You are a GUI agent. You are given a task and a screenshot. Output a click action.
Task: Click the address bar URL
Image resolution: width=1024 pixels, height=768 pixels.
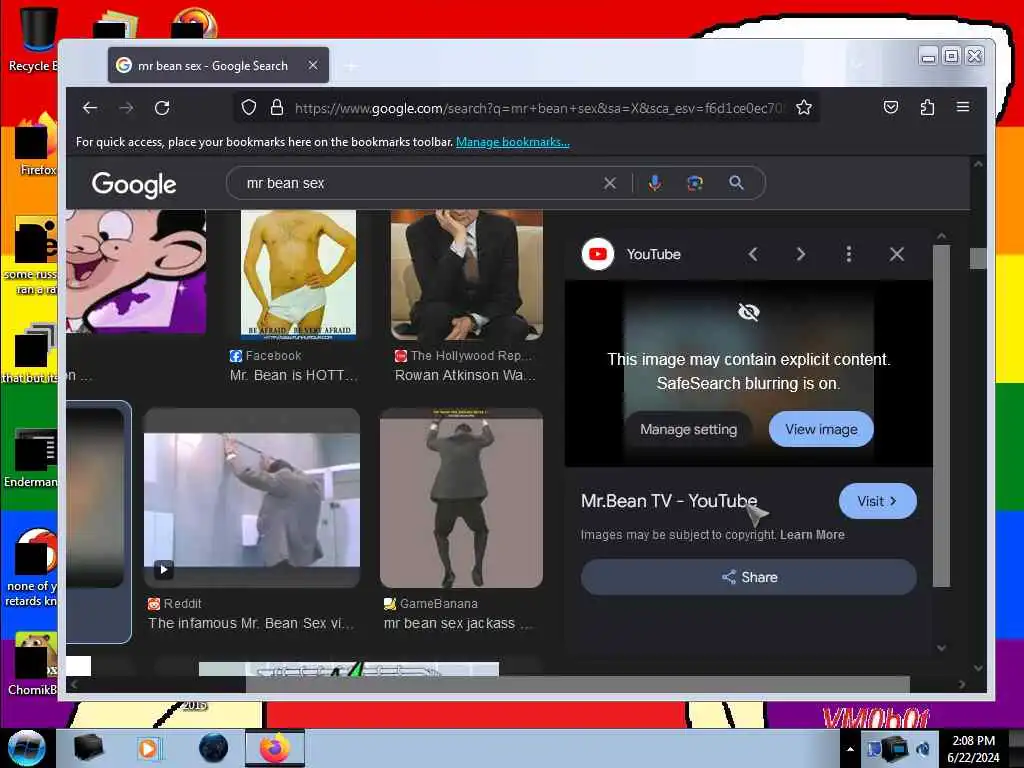[x=539, y=108]
